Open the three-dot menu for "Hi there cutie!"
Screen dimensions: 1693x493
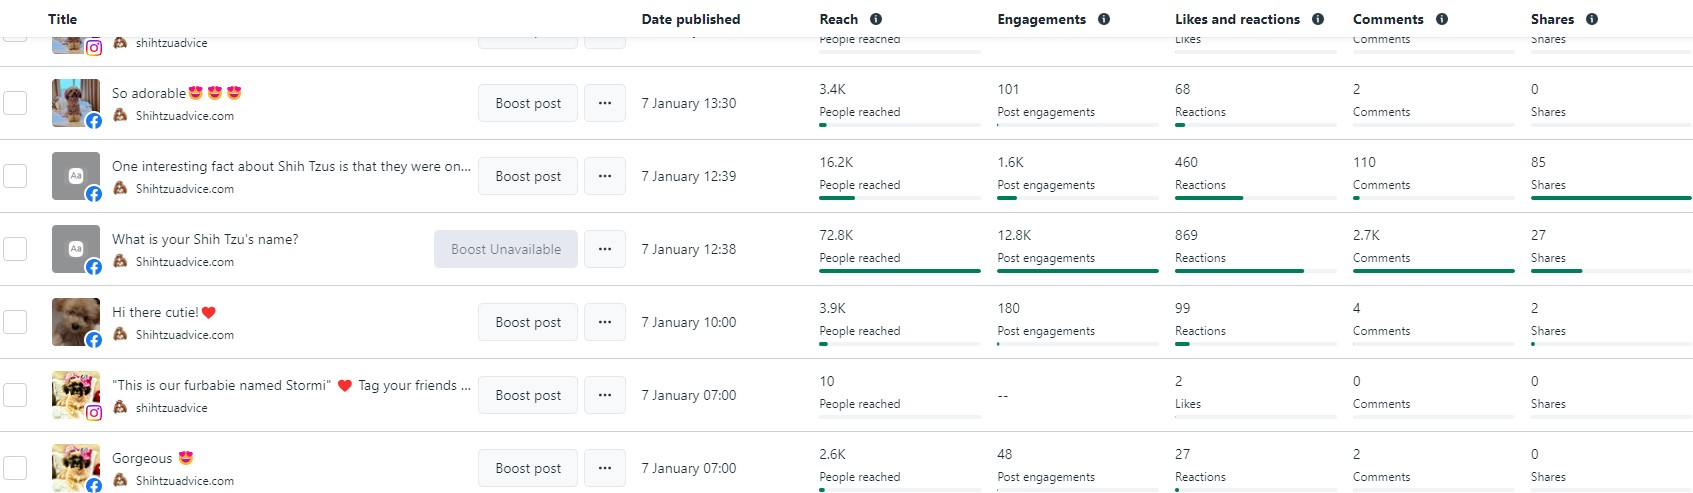click(x=605, y=322)
